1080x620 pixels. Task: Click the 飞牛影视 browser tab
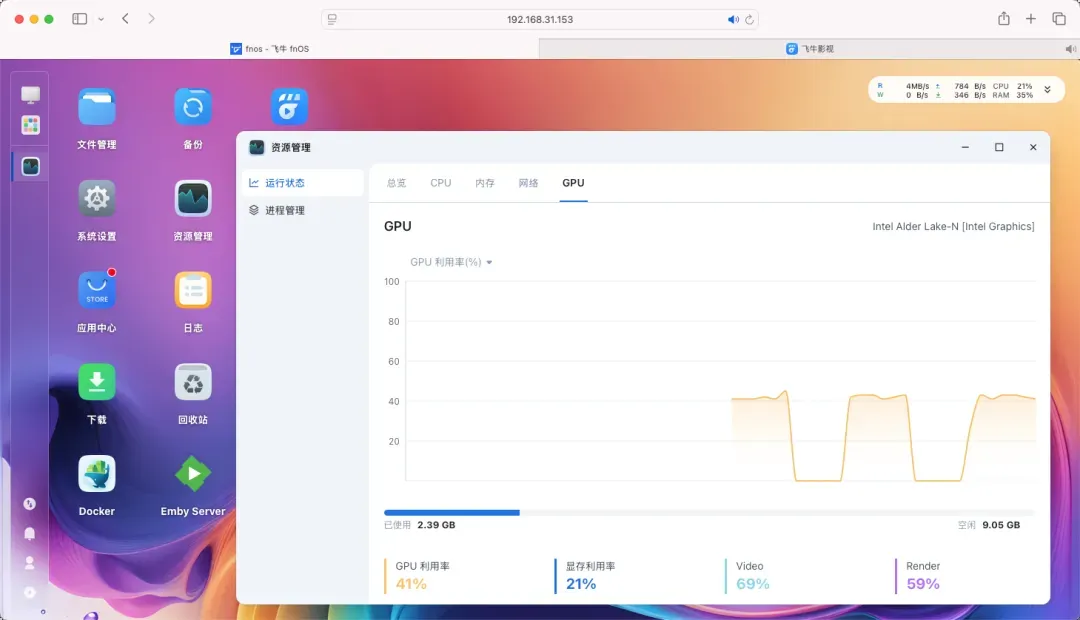808,48
